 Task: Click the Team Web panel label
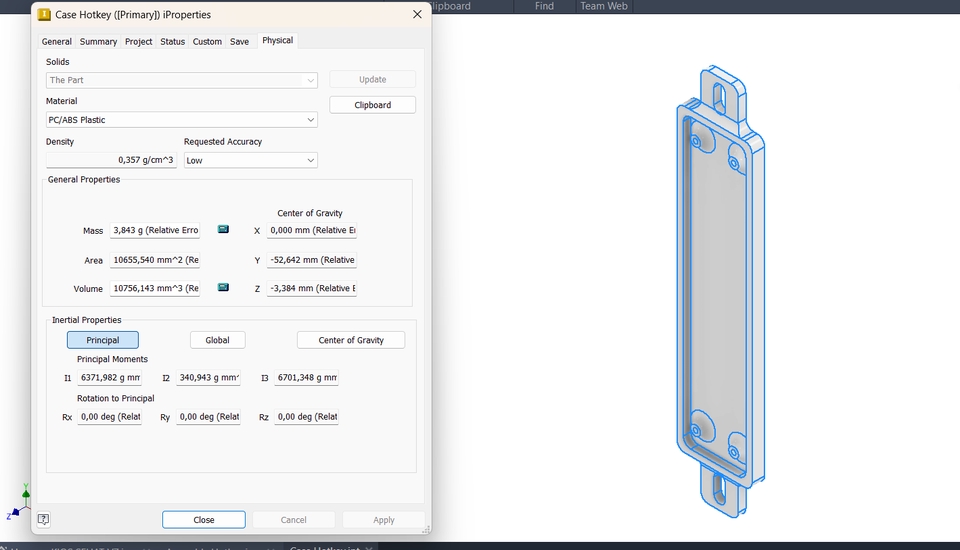coord(604,6)
